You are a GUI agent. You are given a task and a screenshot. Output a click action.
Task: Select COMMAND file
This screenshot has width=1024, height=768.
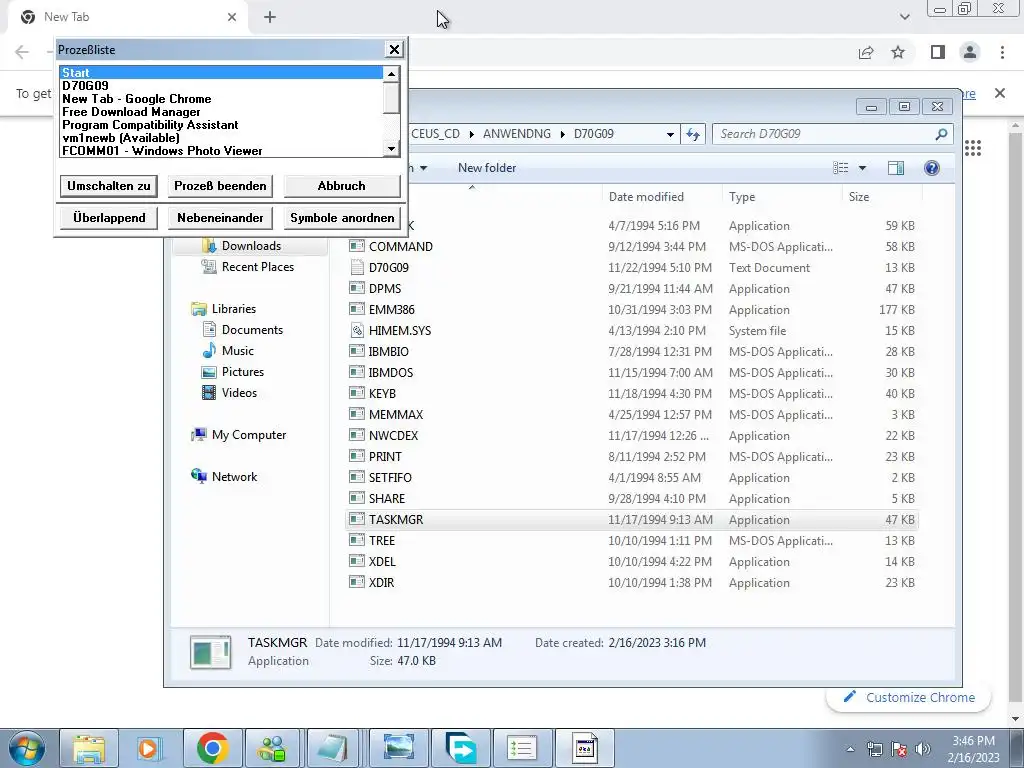click(x=400, y=246)
